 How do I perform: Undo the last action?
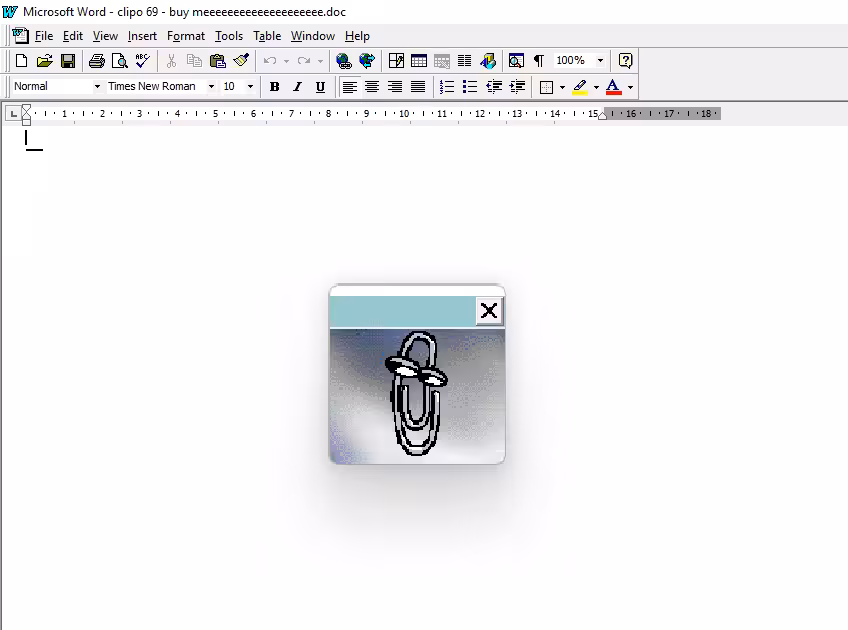270,61
